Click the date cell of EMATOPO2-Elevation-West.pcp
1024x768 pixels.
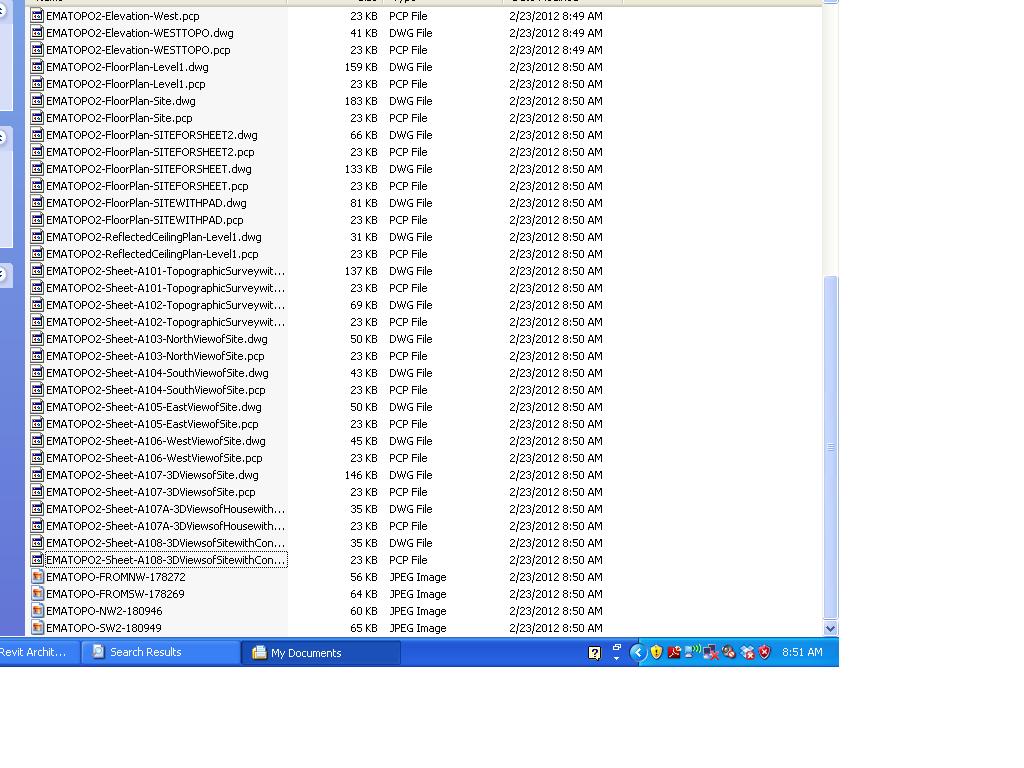[x=556, y=16]
